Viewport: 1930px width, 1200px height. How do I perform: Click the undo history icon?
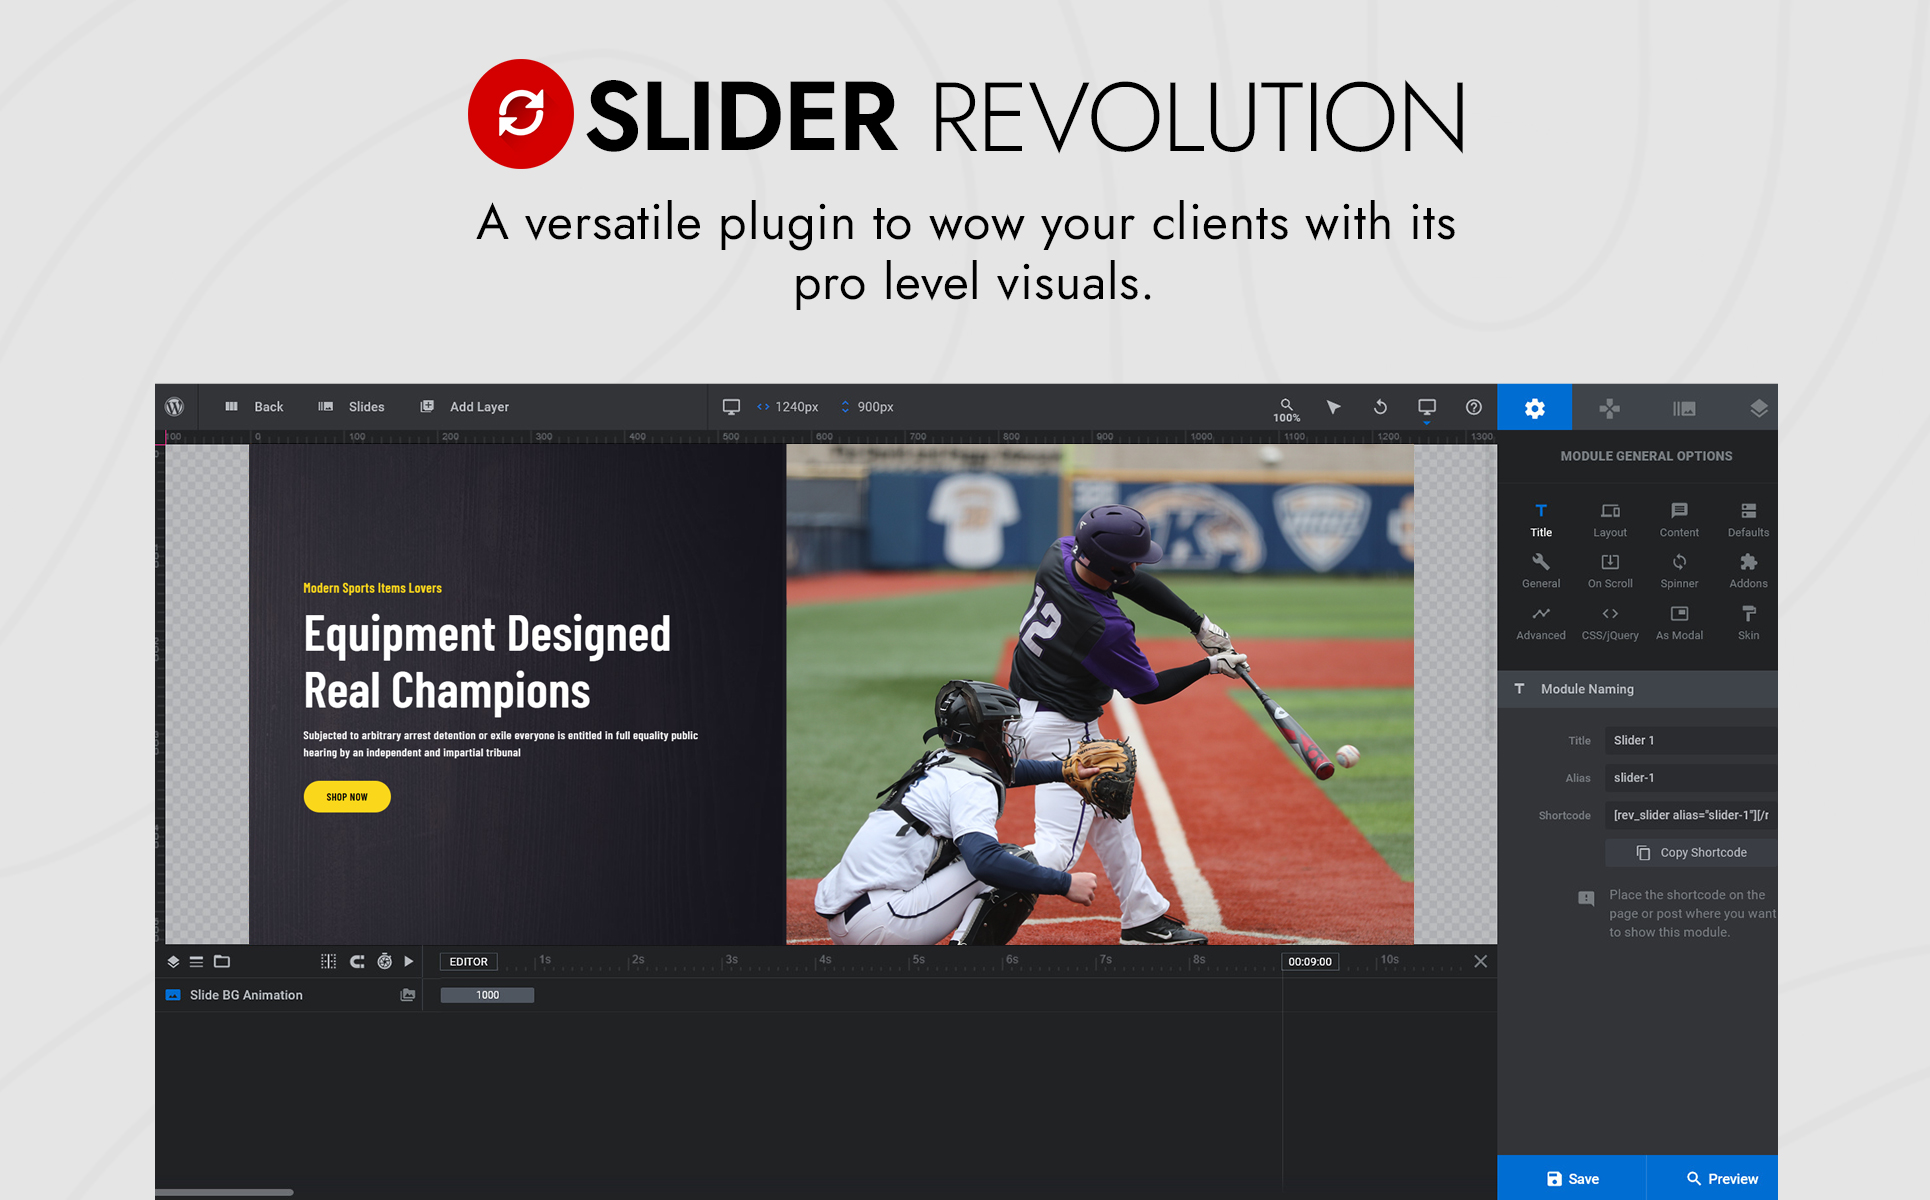(1380, 407)
